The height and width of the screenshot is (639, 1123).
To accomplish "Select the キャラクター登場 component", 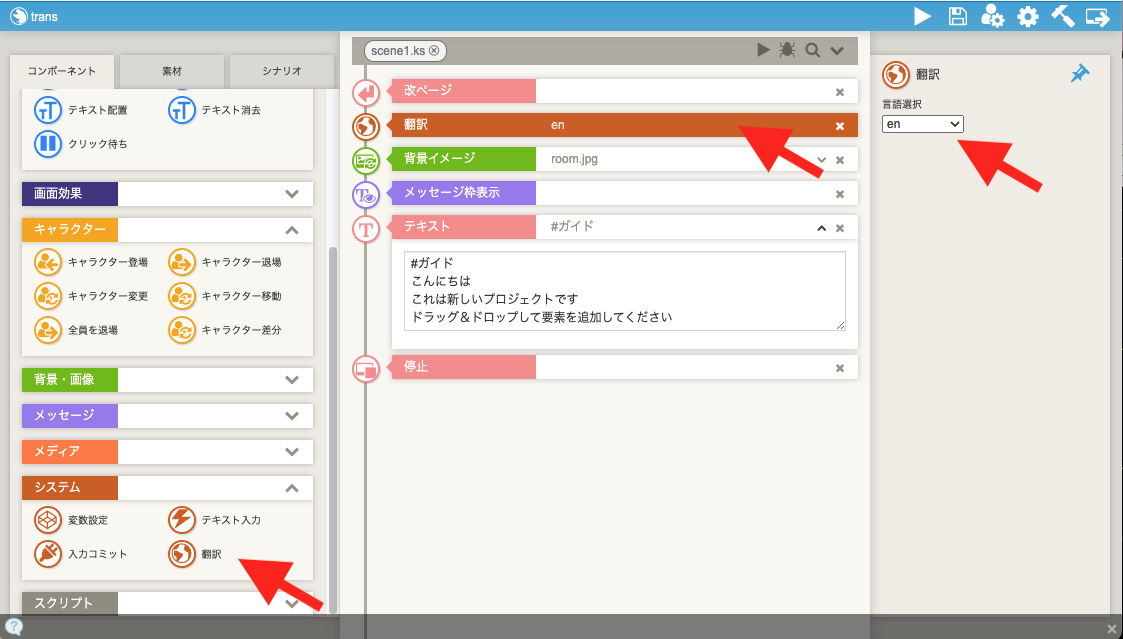I will click(x=48, y=262).
